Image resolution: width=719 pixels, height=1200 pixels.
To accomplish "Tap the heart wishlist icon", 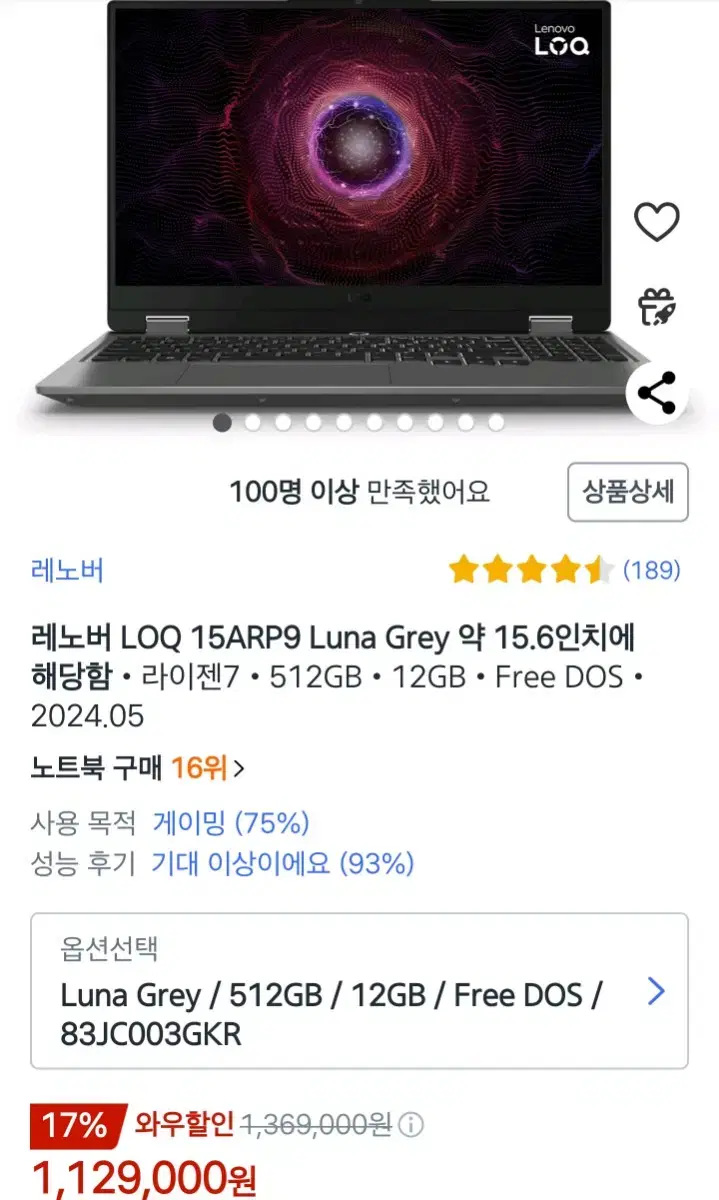I will [657, 221].
